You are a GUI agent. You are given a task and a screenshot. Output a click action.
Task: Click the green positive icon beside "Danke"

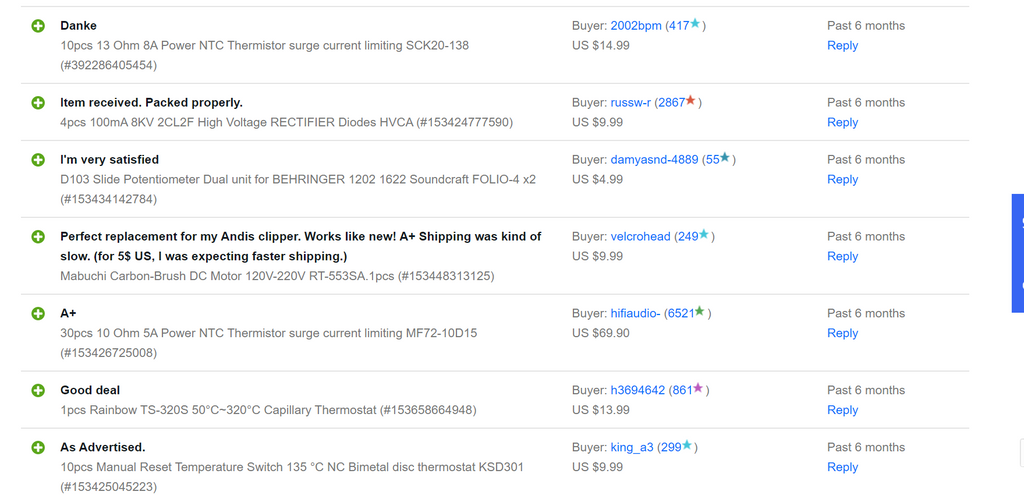[x=38, y=26]
